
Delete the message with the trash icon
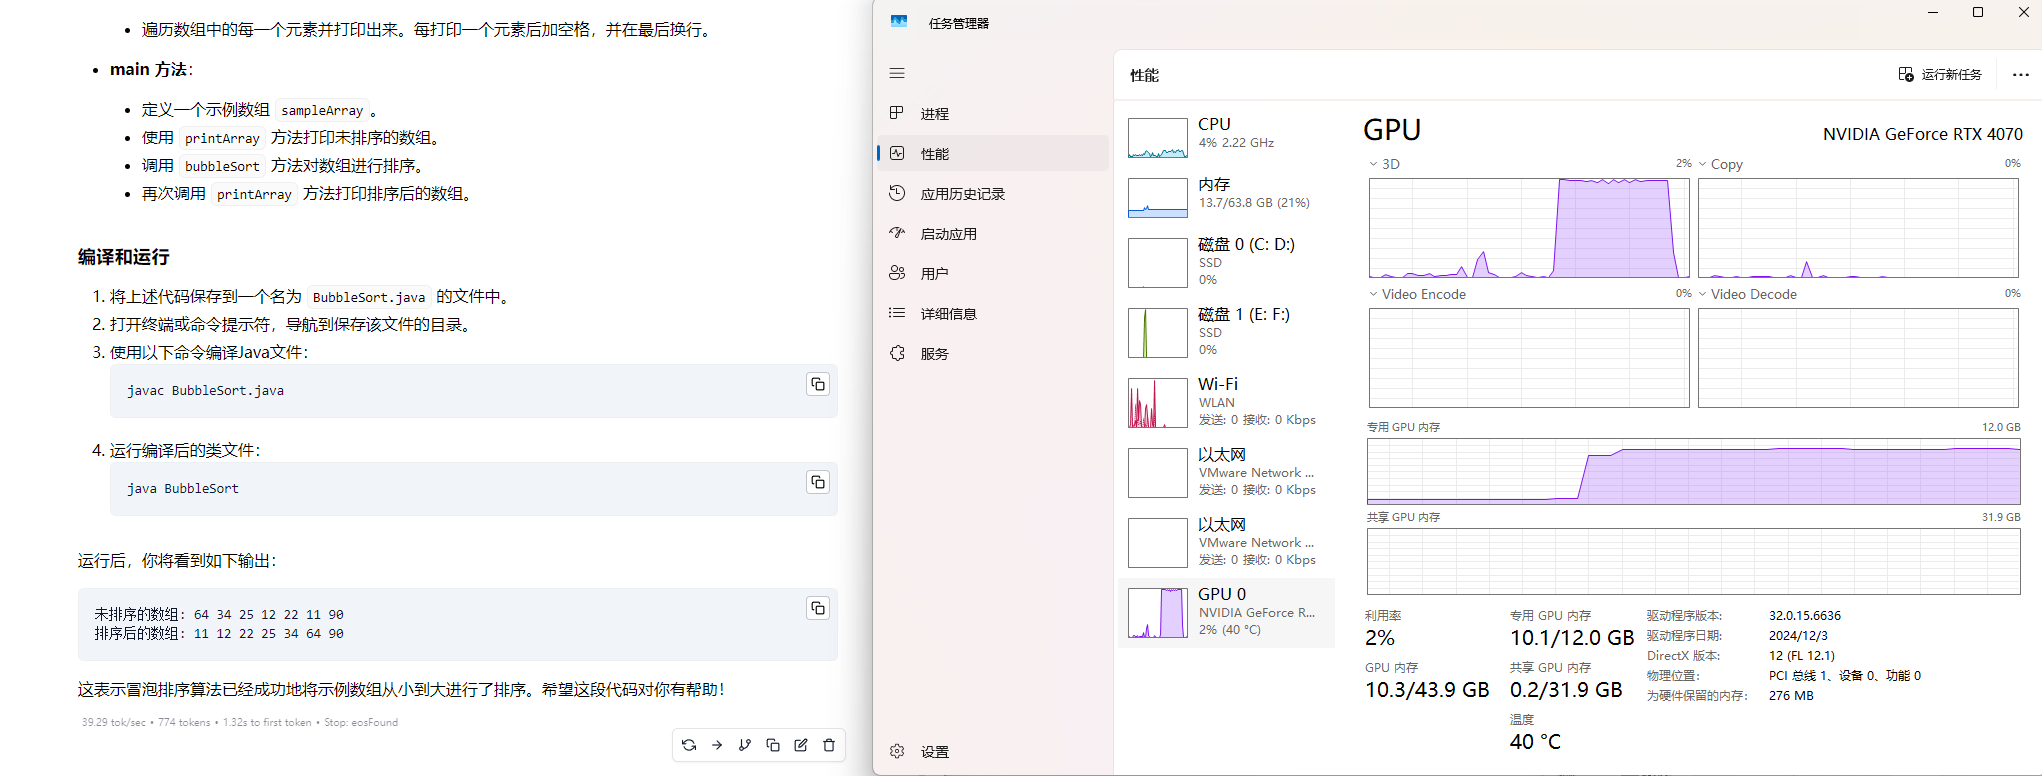pyautogui.click(x=829, y=745)
